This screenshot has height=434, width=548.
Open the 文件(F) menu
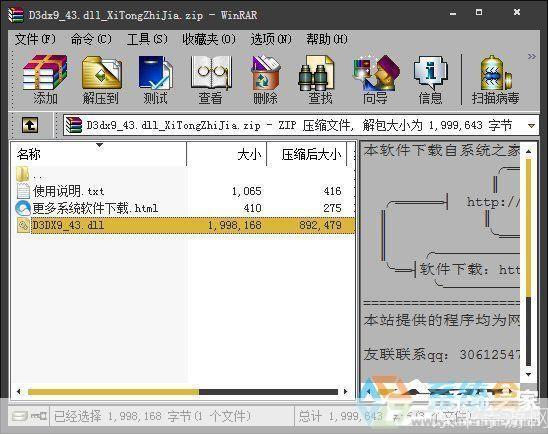tap(35, 39)
